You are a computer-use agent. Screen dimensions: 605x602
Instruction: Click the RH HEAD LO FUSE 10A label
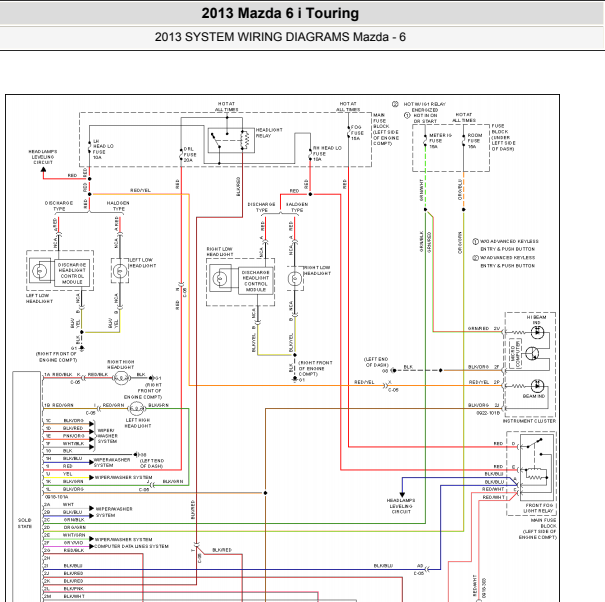tap(327, 153)
